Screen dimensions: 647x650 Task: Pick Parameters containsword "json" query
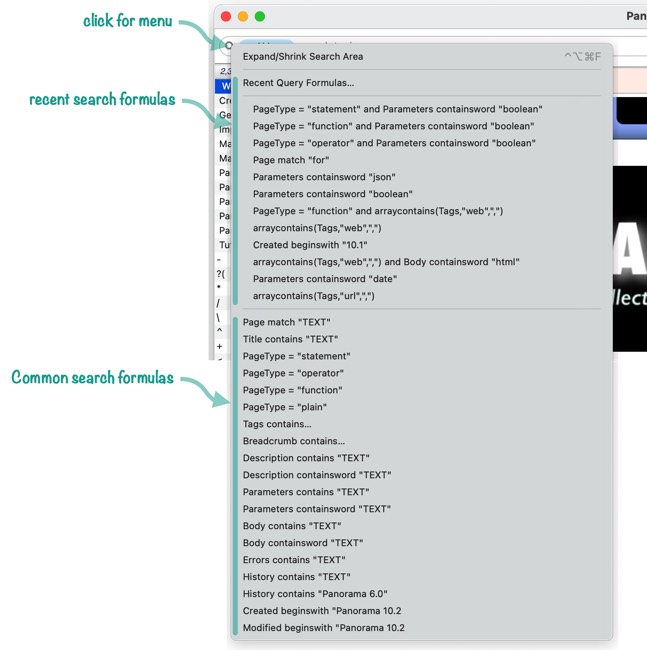[x=422, y=177]
